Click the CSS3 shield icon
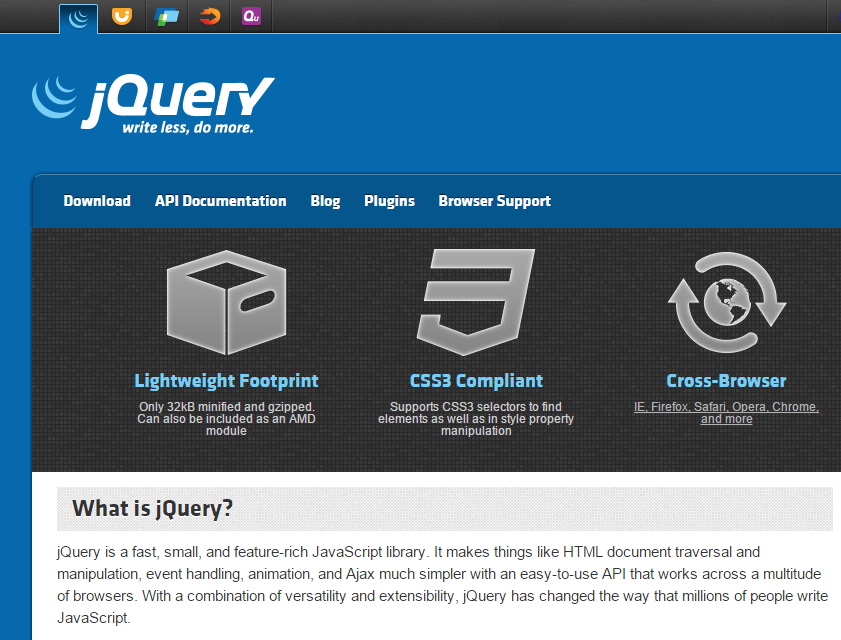841x640 pixels. [x=476, y=302]
